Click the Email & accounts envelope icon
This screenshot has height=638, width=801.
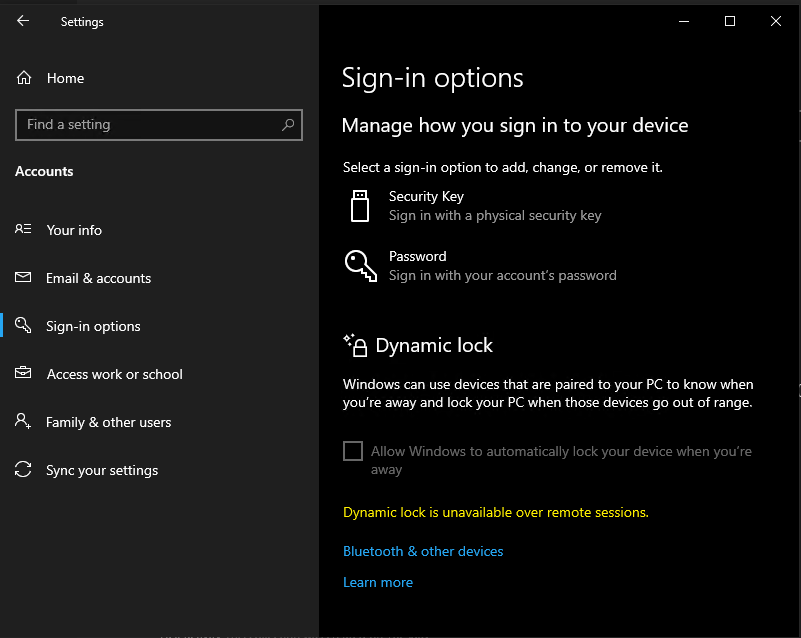coord(24,278)
